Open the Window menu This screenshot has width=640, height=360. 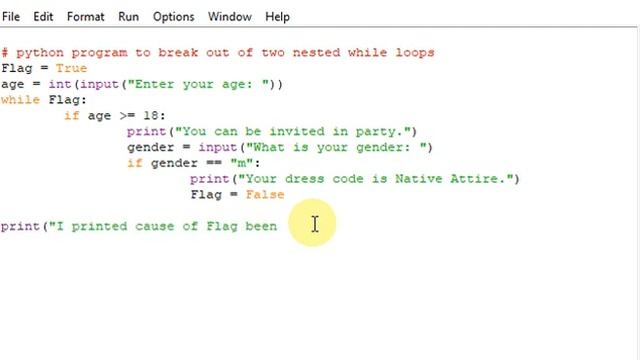click(x=230, y=17)
